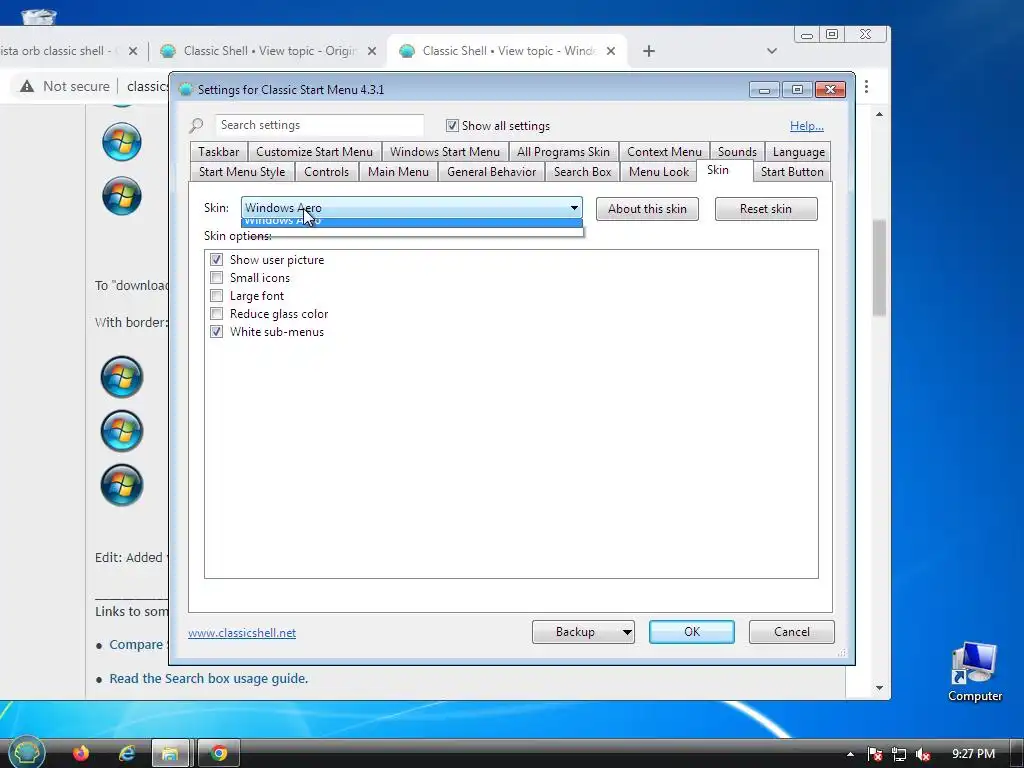
Task: Click the browser page vertical scrollbar thumb
Action: point(879,268)
